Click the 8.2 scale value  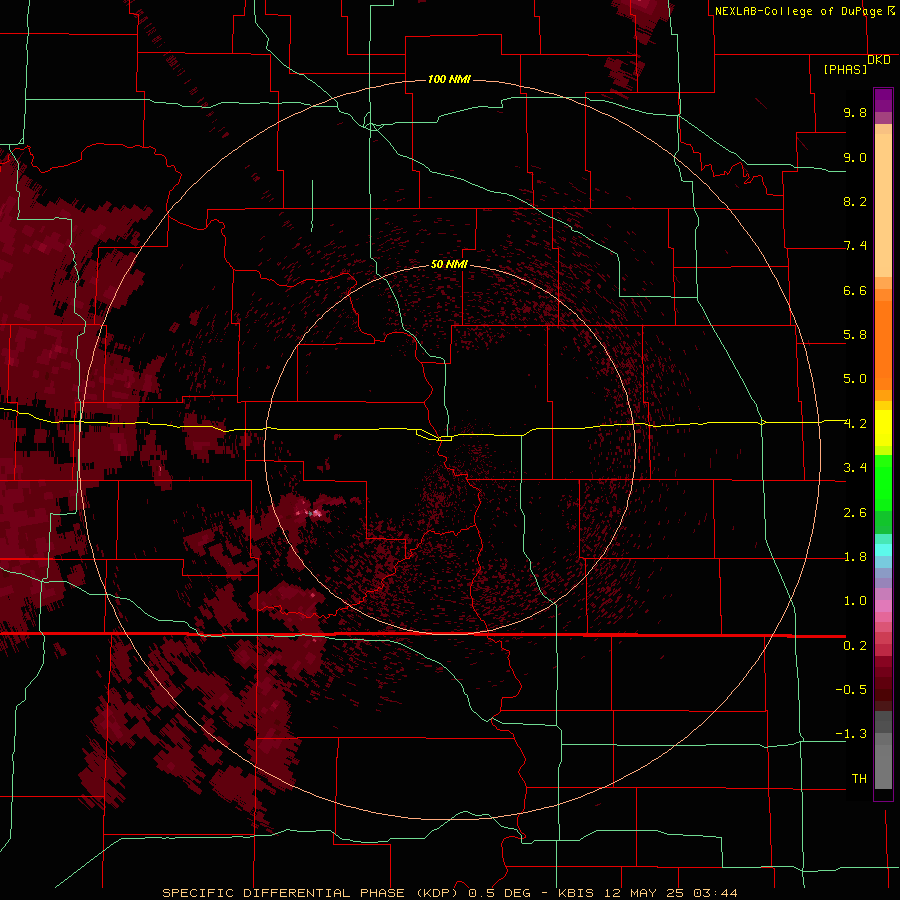[x=855, y=201]
